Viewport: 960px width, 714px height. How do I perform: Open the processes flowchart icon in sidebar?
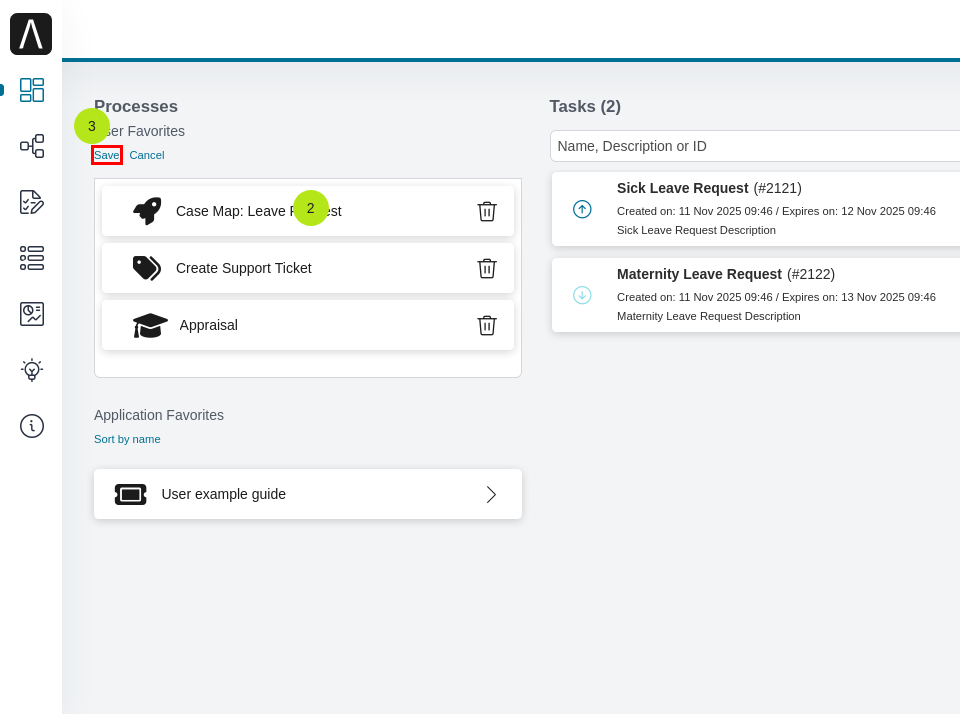(x=31, y=146)
